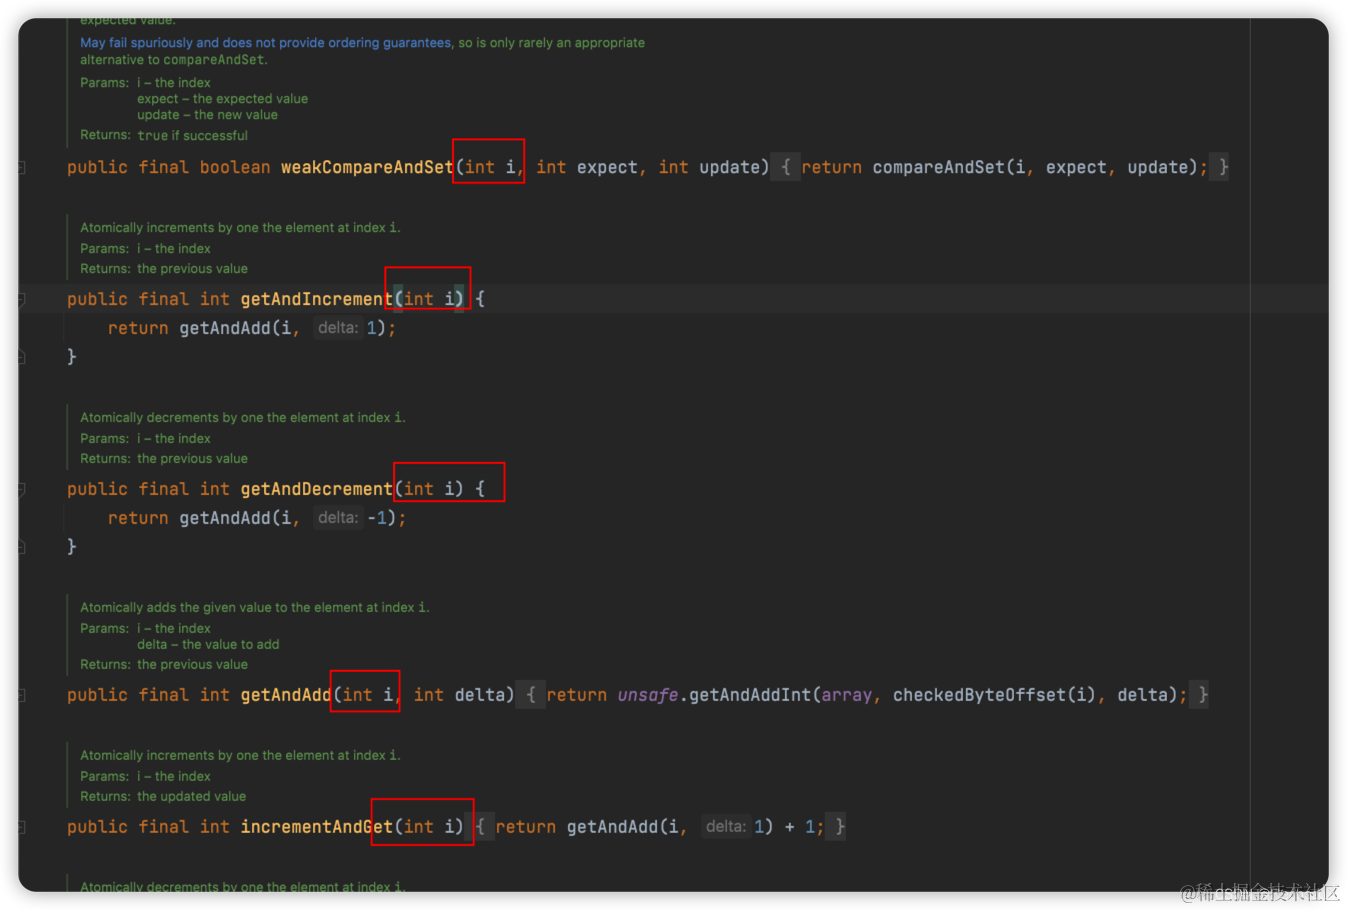Viewport: 1347px width, 910px height.
Task: Click 'public' keyword of getAndAdd declaration
Action: [97, 695]
